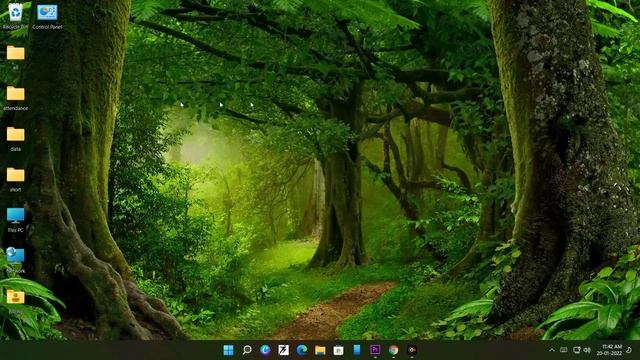Open the Windows Start menu
The image size is (640, 360).
pyautogui.click(x=229, y=350)
